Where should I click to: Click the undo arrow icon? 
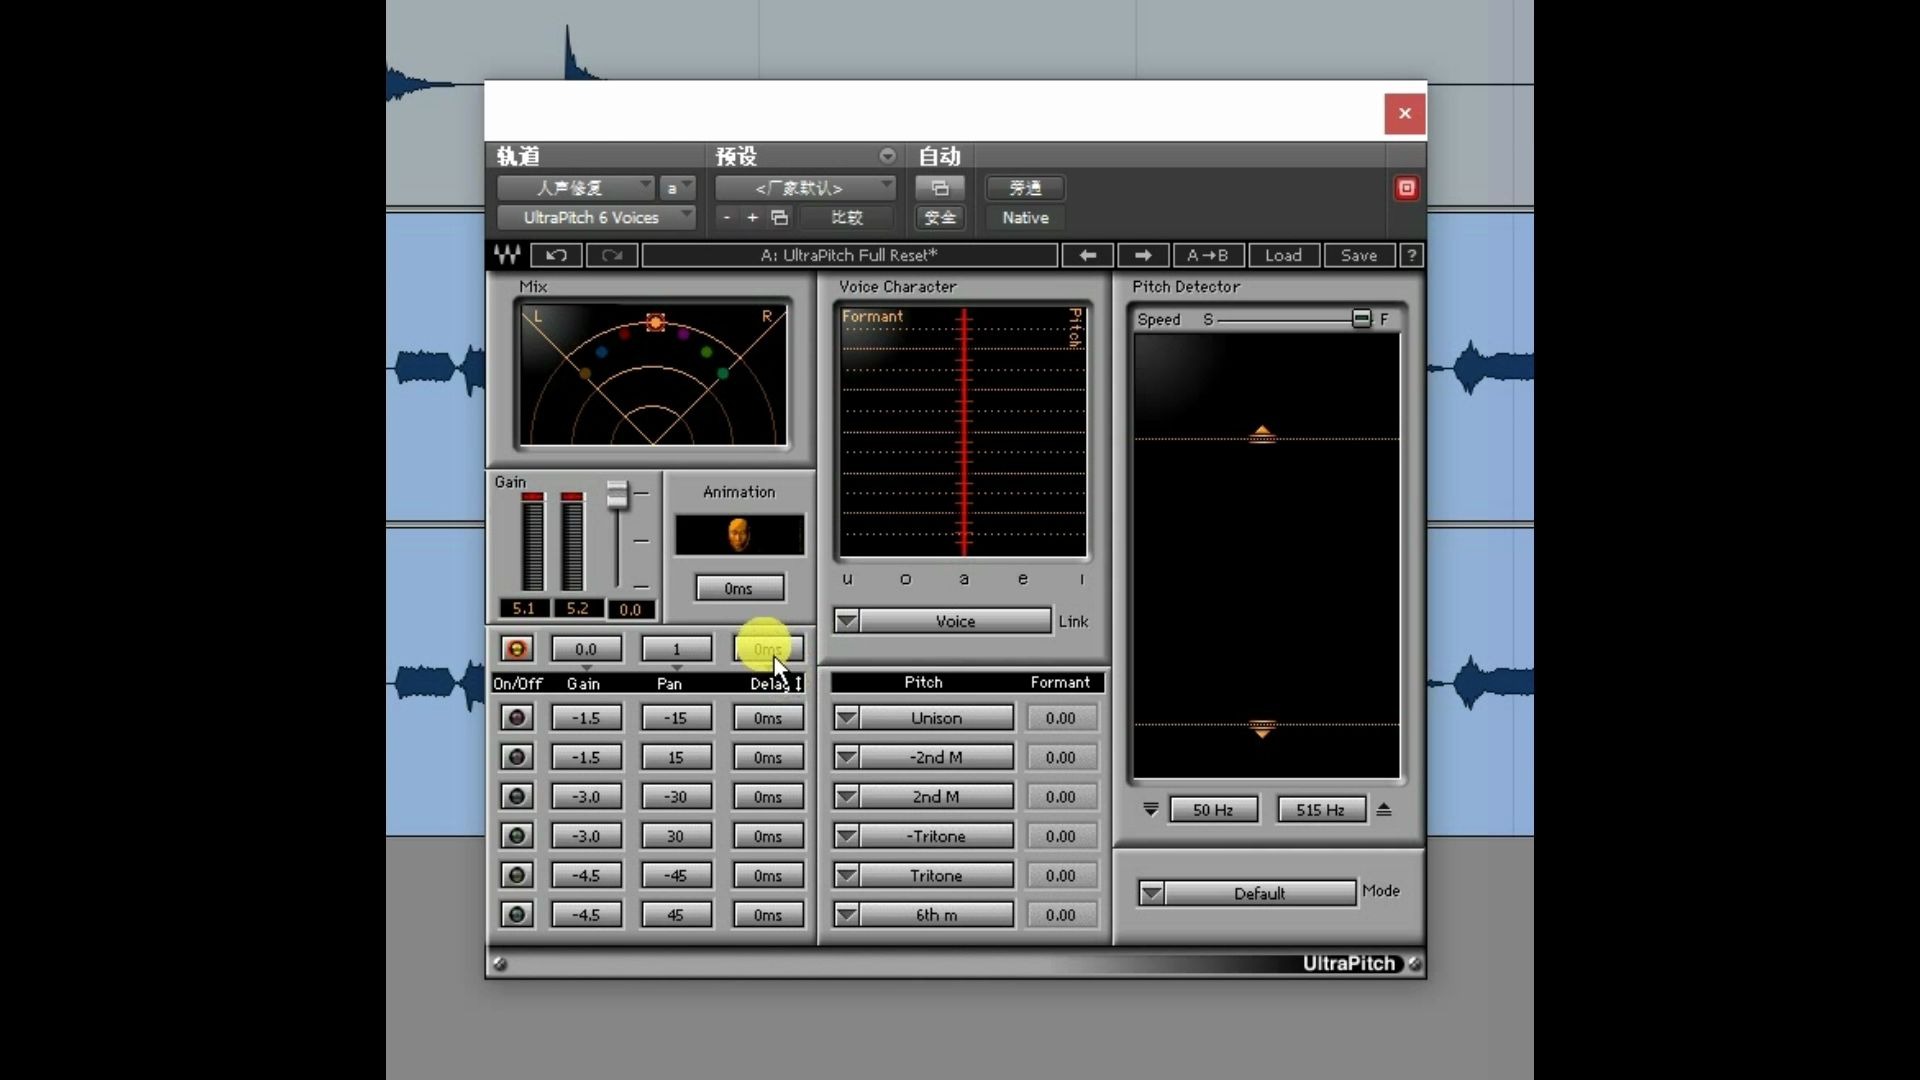click(x=556, y=255)
